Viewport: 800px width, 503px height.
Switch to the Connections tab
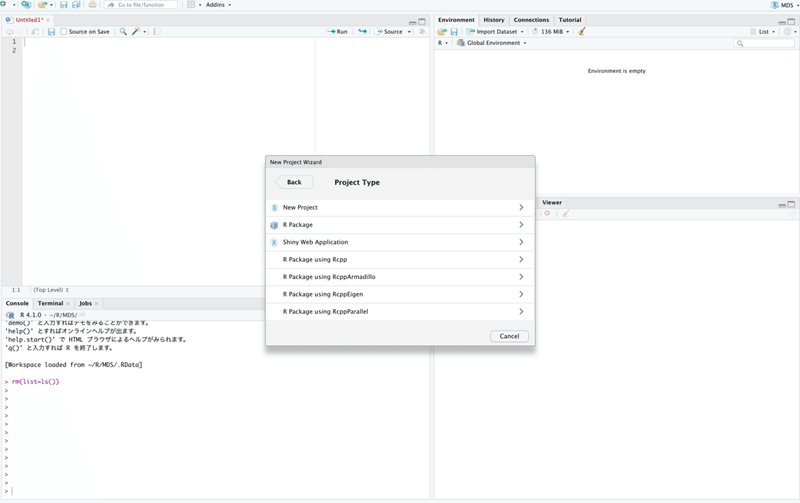(x=531, y=20)
